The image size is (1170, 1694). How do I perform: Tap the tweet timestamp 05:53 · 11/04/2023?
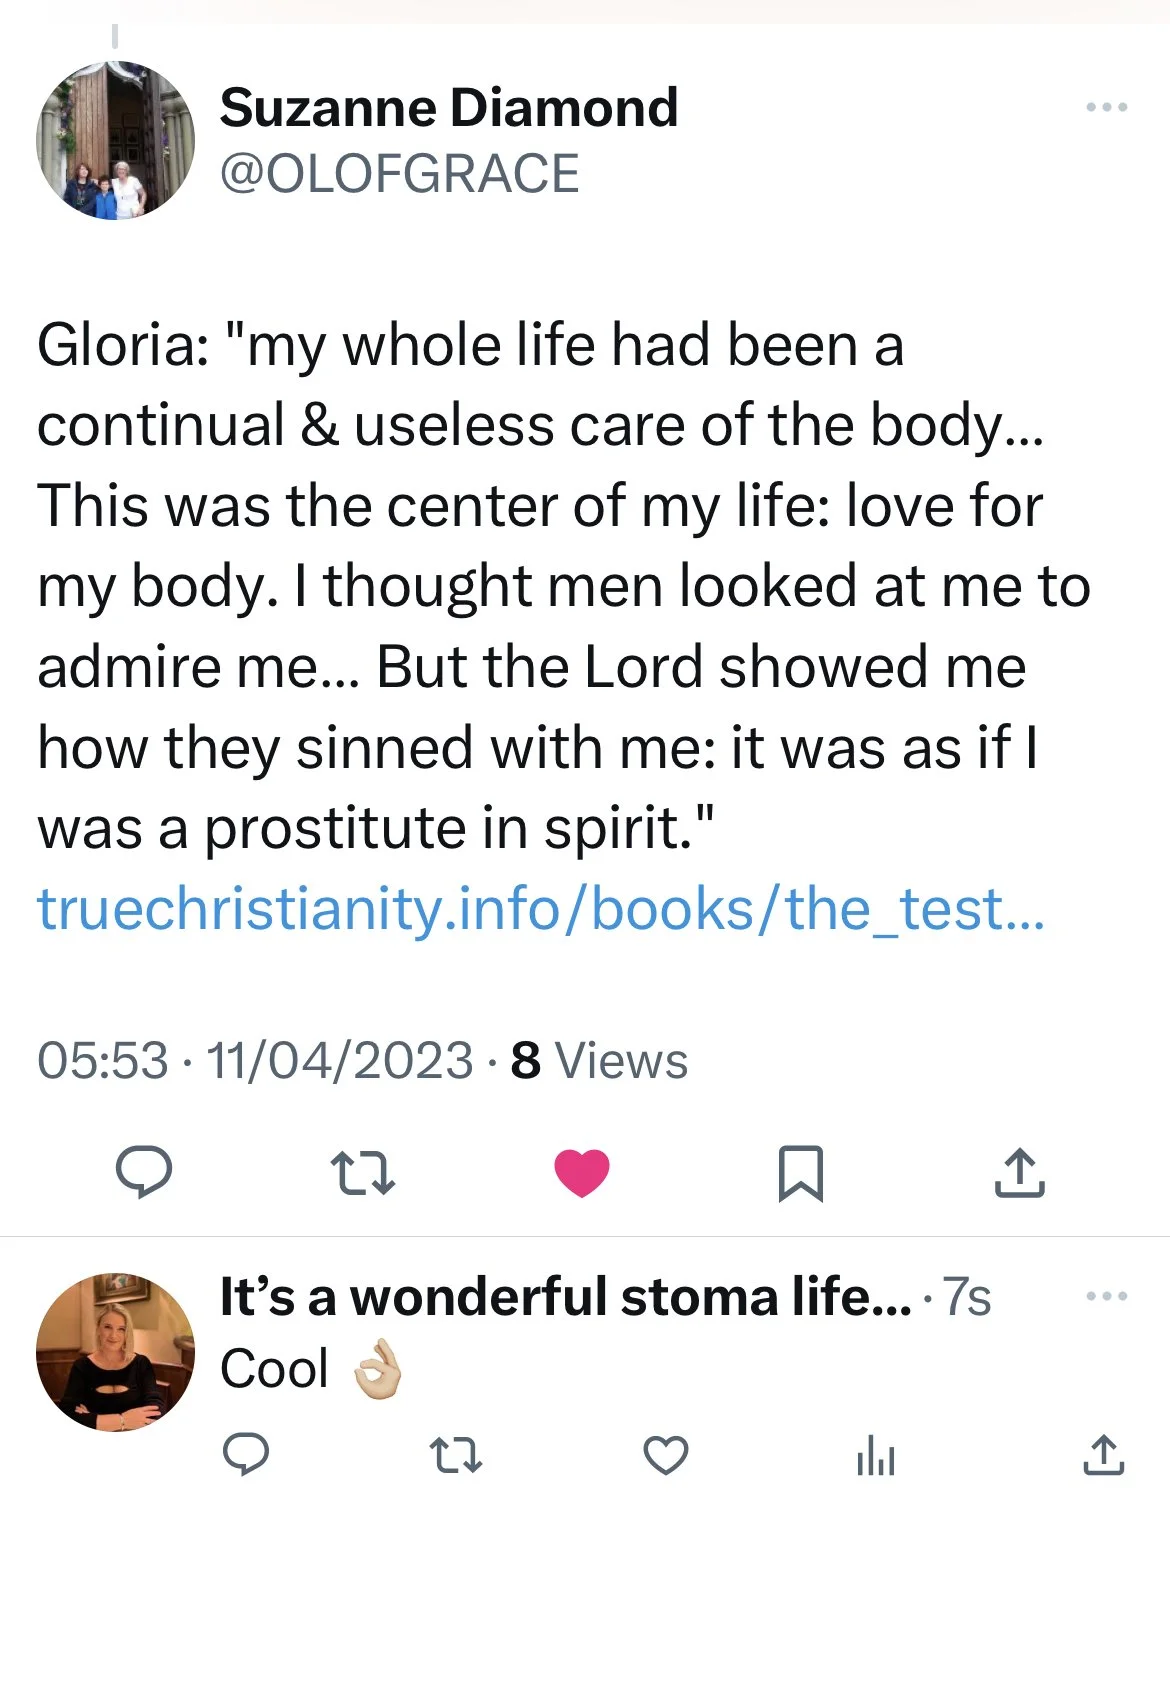(255, 1061)
